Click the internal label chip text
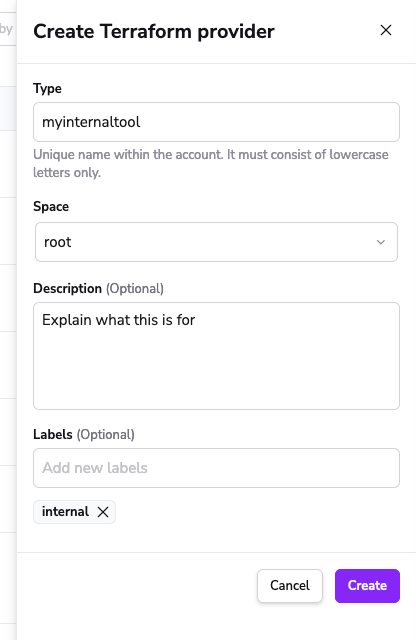 click(65, 511)
